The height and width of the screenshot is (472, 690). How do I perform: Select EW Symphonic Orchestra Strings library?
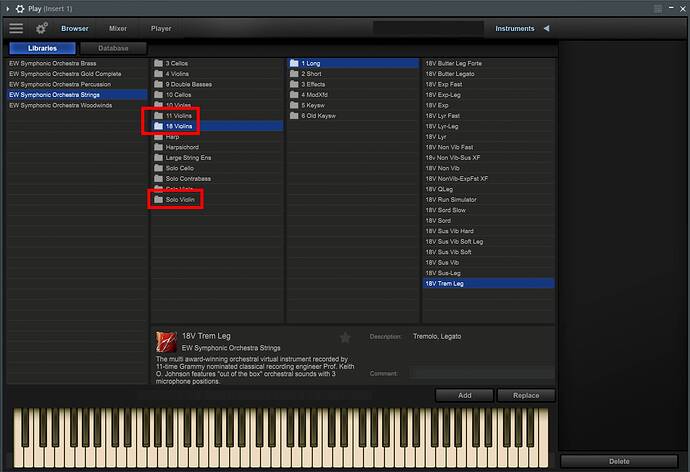(x=77, y=95)
